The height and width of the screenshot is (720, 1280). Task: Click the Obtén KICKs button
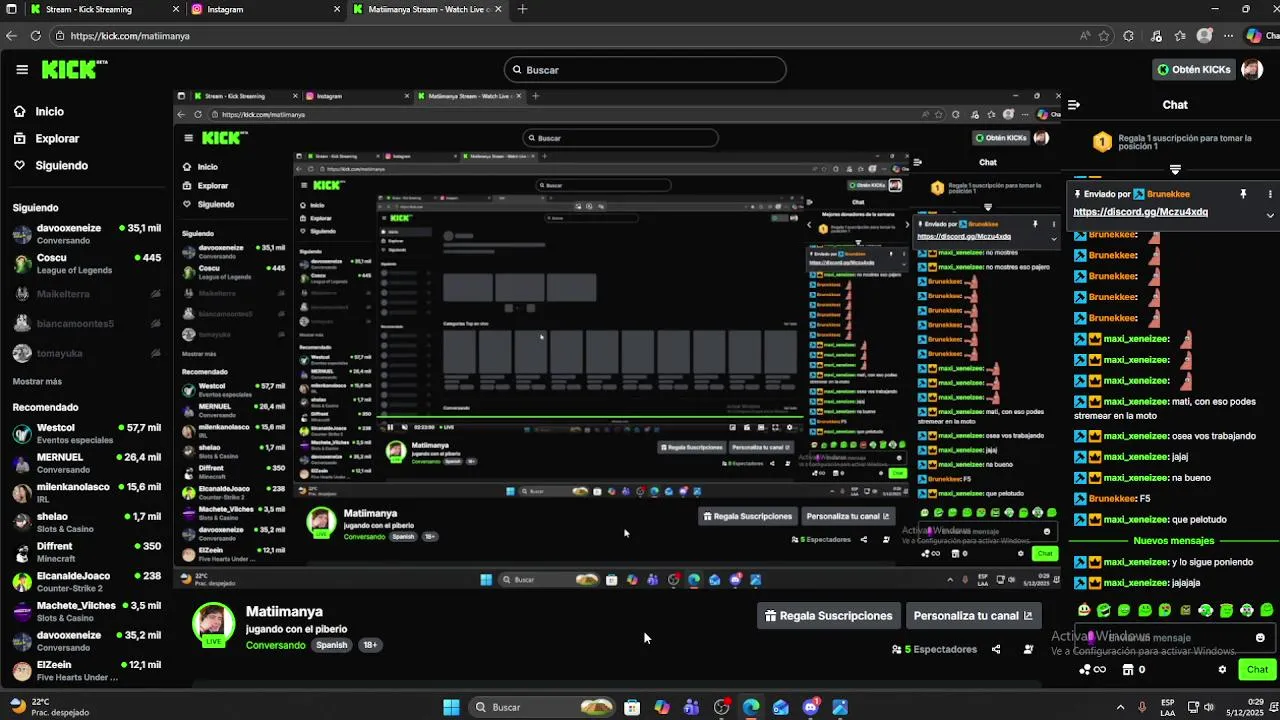tap(1194, 70)
